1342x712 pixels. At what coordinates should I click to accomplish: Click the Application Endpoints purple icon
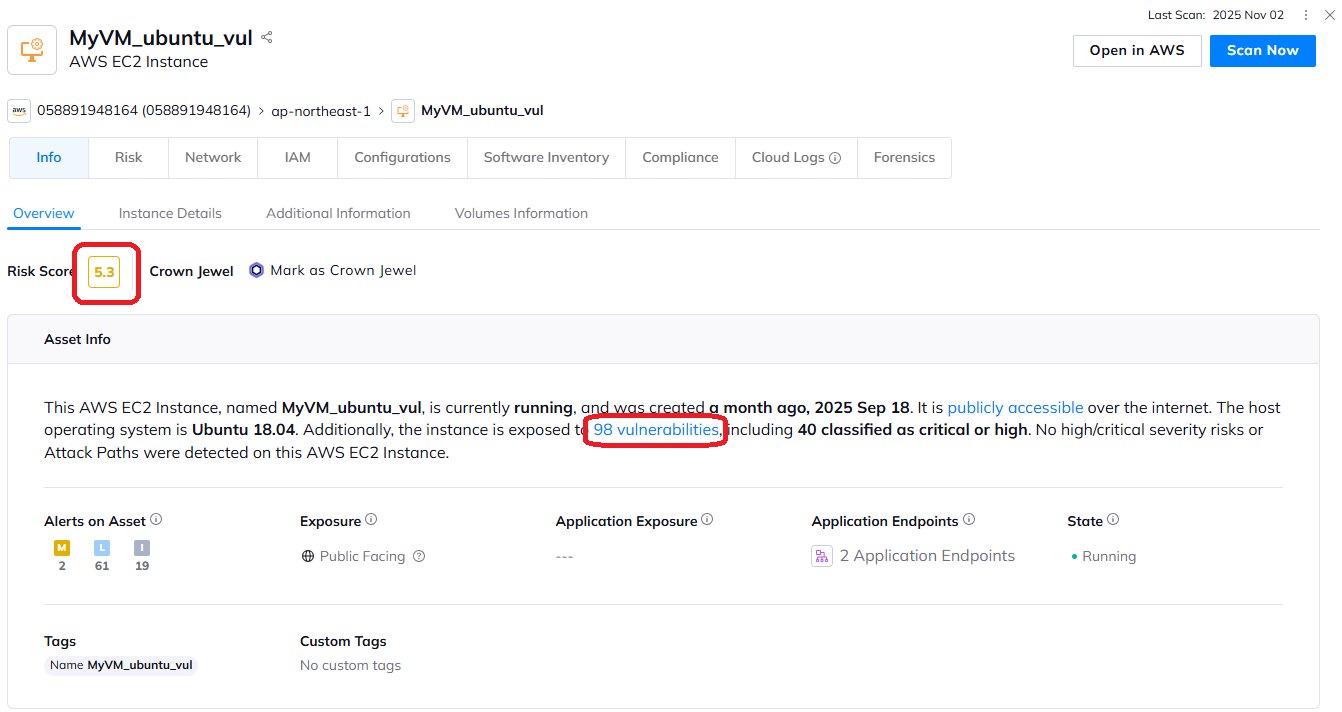(822, 556)
